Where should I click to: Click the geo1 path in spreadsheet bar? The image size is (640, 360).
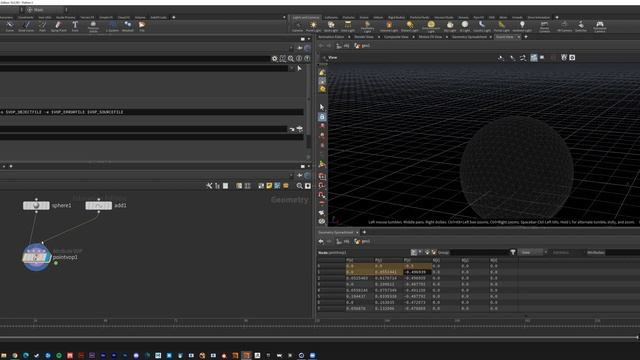click(x=362, y=241)
